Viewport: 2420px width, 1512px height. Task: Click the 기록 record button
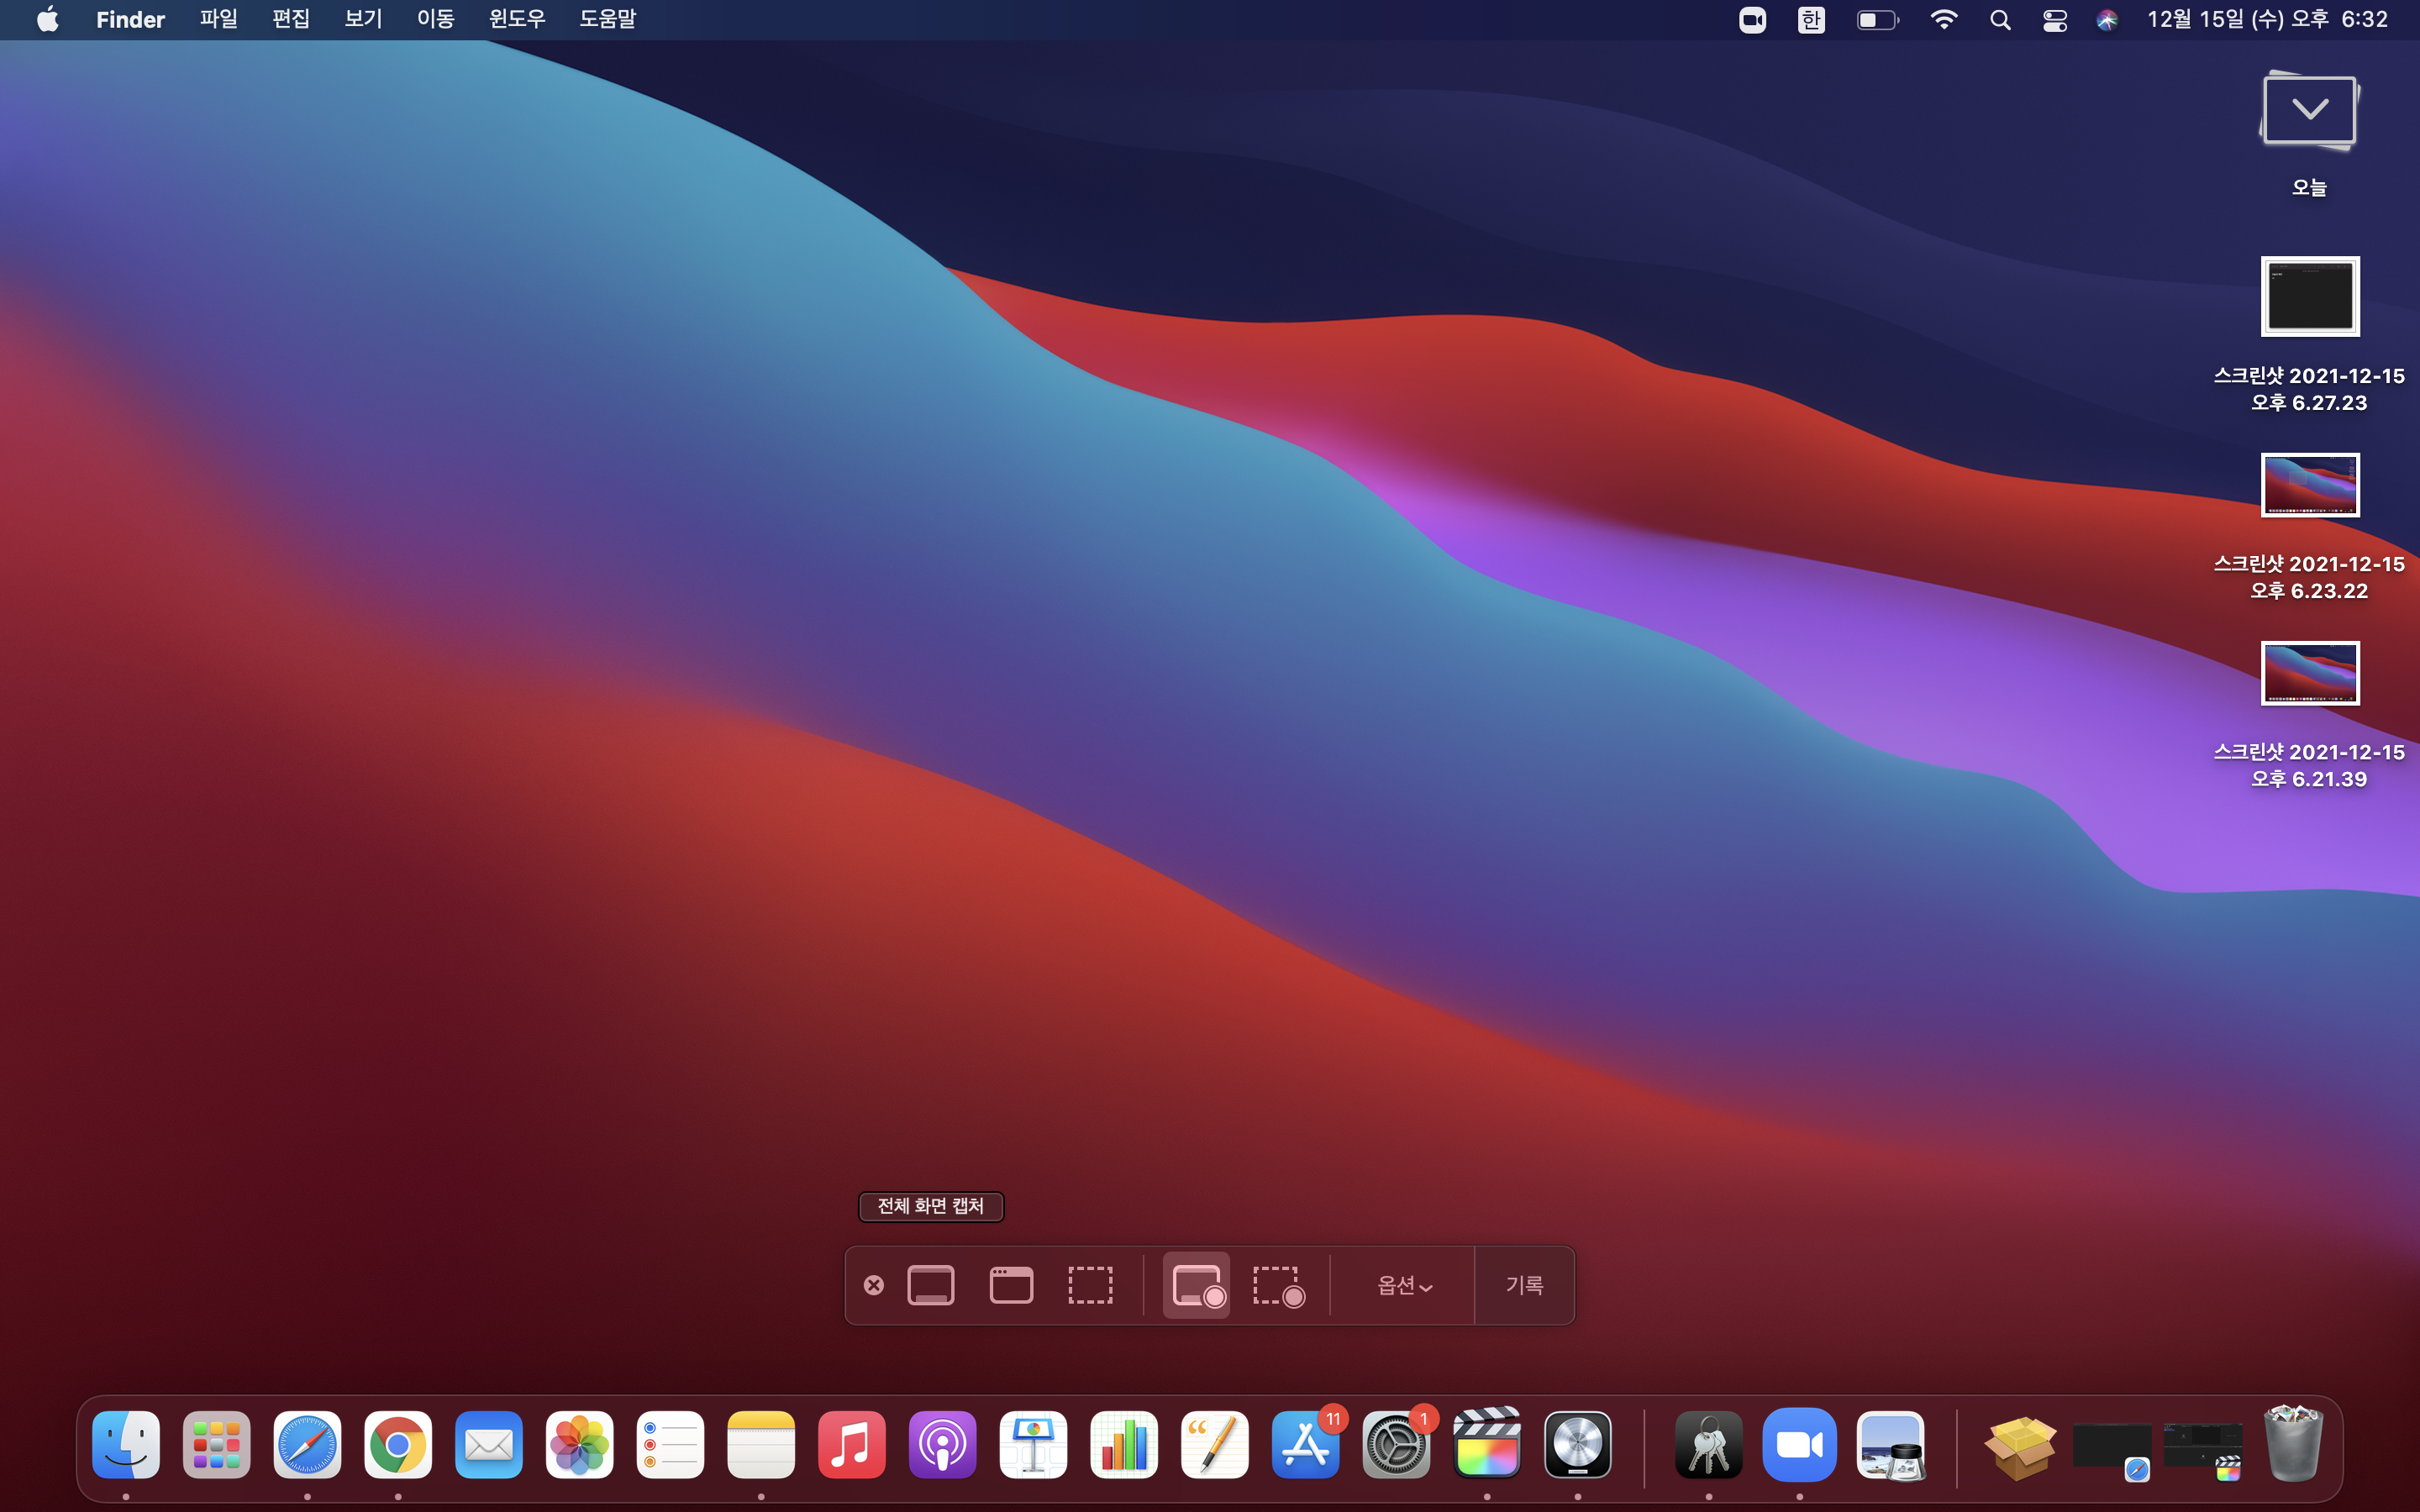pos(1524,1285)
